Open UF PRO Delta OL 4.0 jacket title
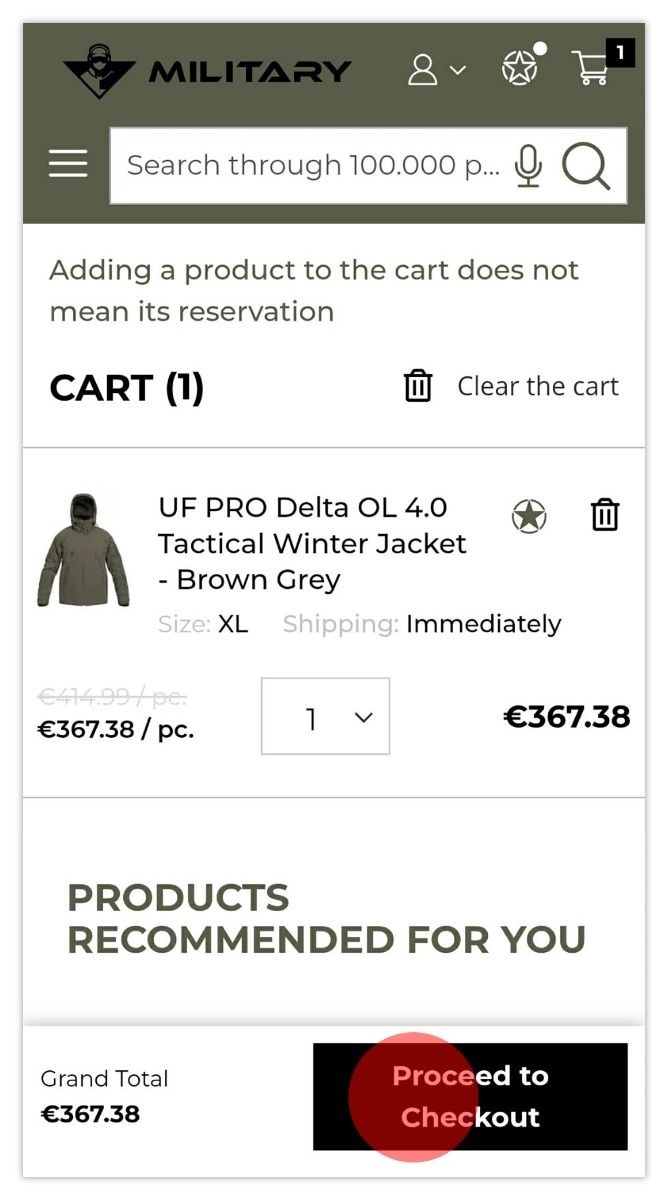The width and height of the screenshot is (668, 1200). click(x=312, y=543)
